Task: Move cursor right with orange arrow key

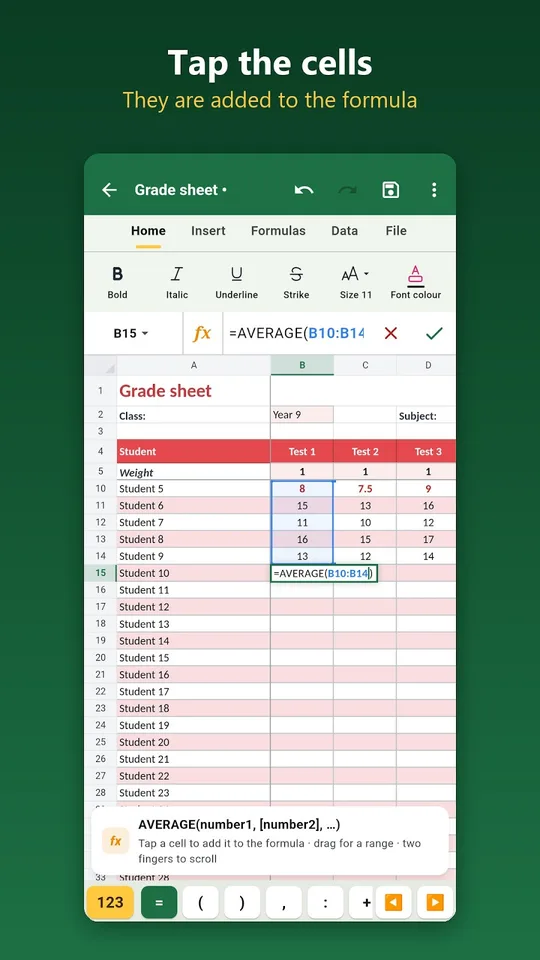Action: coord(435,902)
